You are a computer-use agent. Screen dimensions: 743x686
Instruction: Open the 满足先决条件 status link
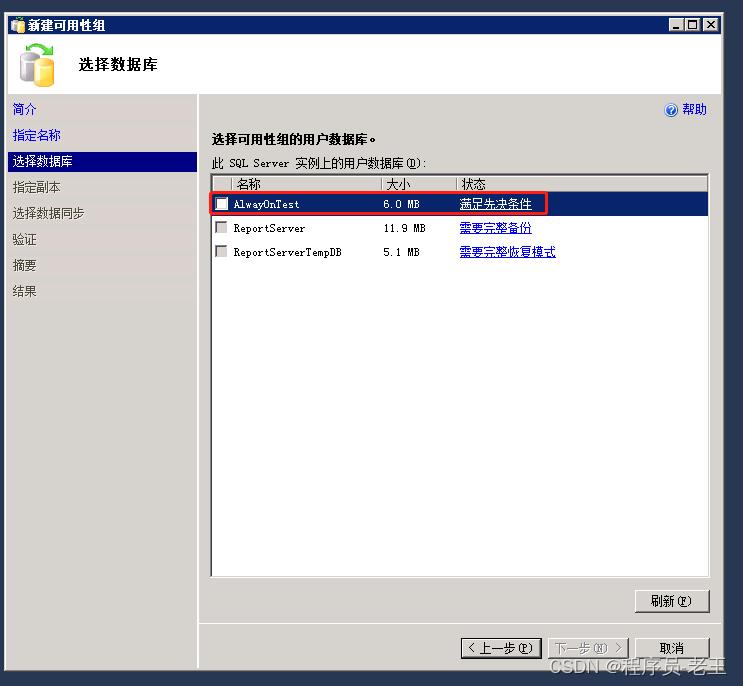[x=495, y=204]
